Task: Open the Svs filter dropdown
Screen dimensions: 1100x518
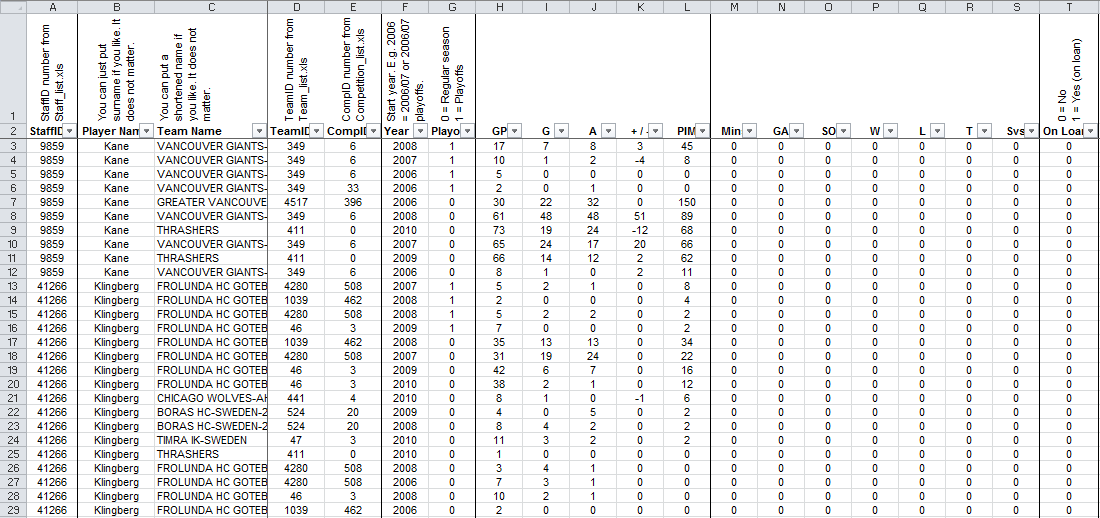Action: coord(1031,131)
